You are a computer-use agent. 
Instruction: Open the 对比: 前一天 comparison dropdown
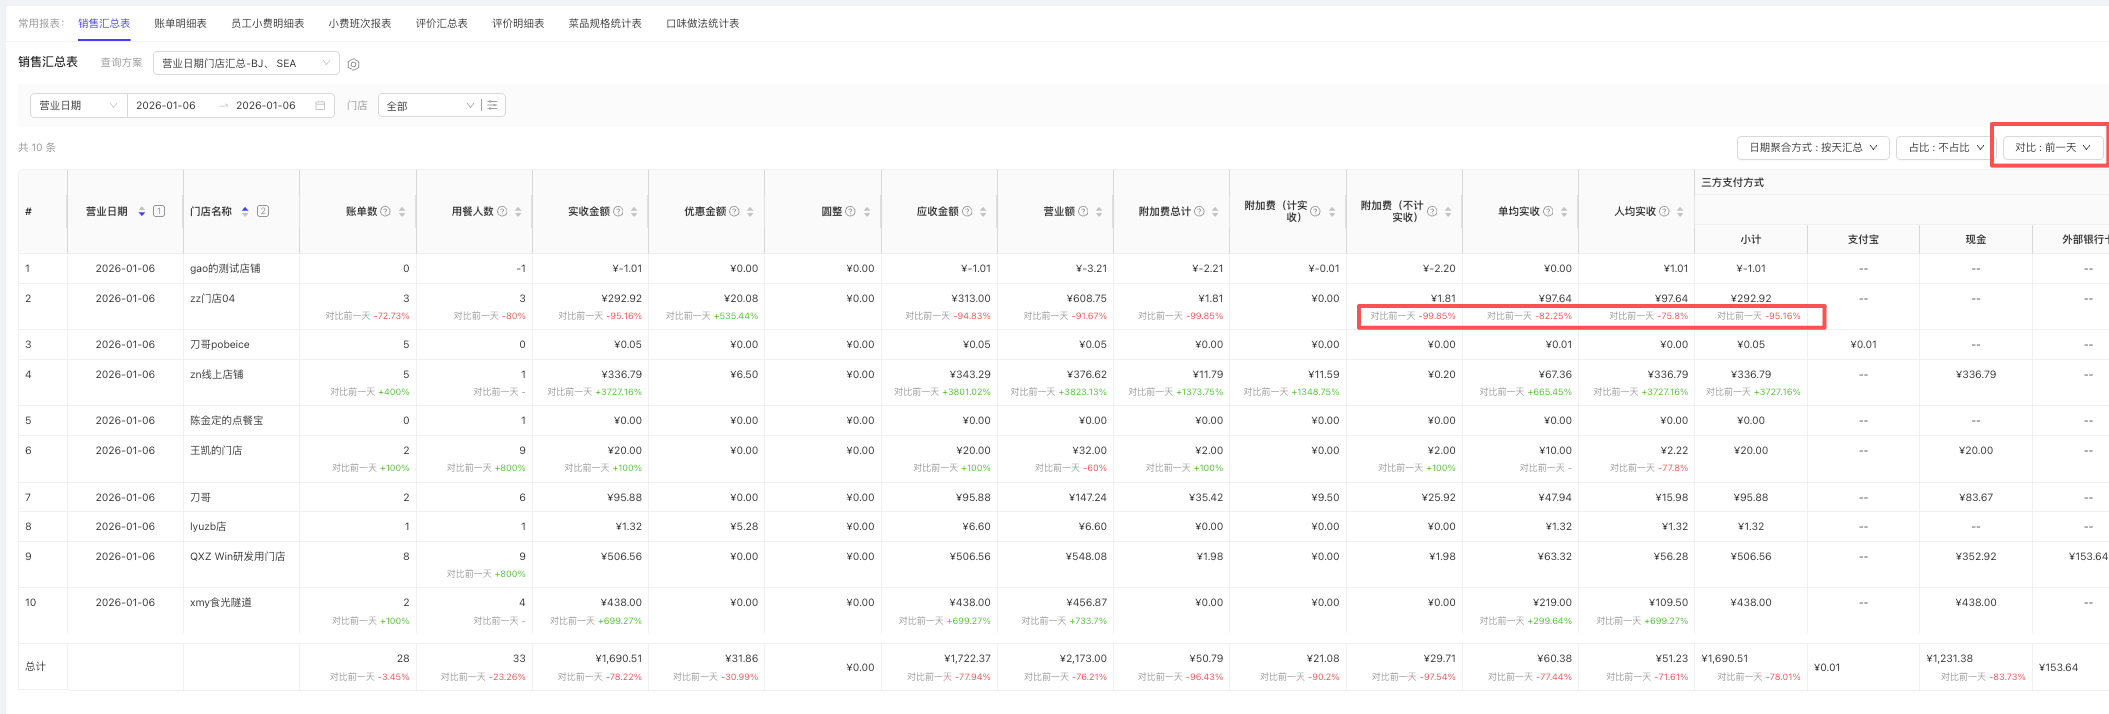point(2052,147)
